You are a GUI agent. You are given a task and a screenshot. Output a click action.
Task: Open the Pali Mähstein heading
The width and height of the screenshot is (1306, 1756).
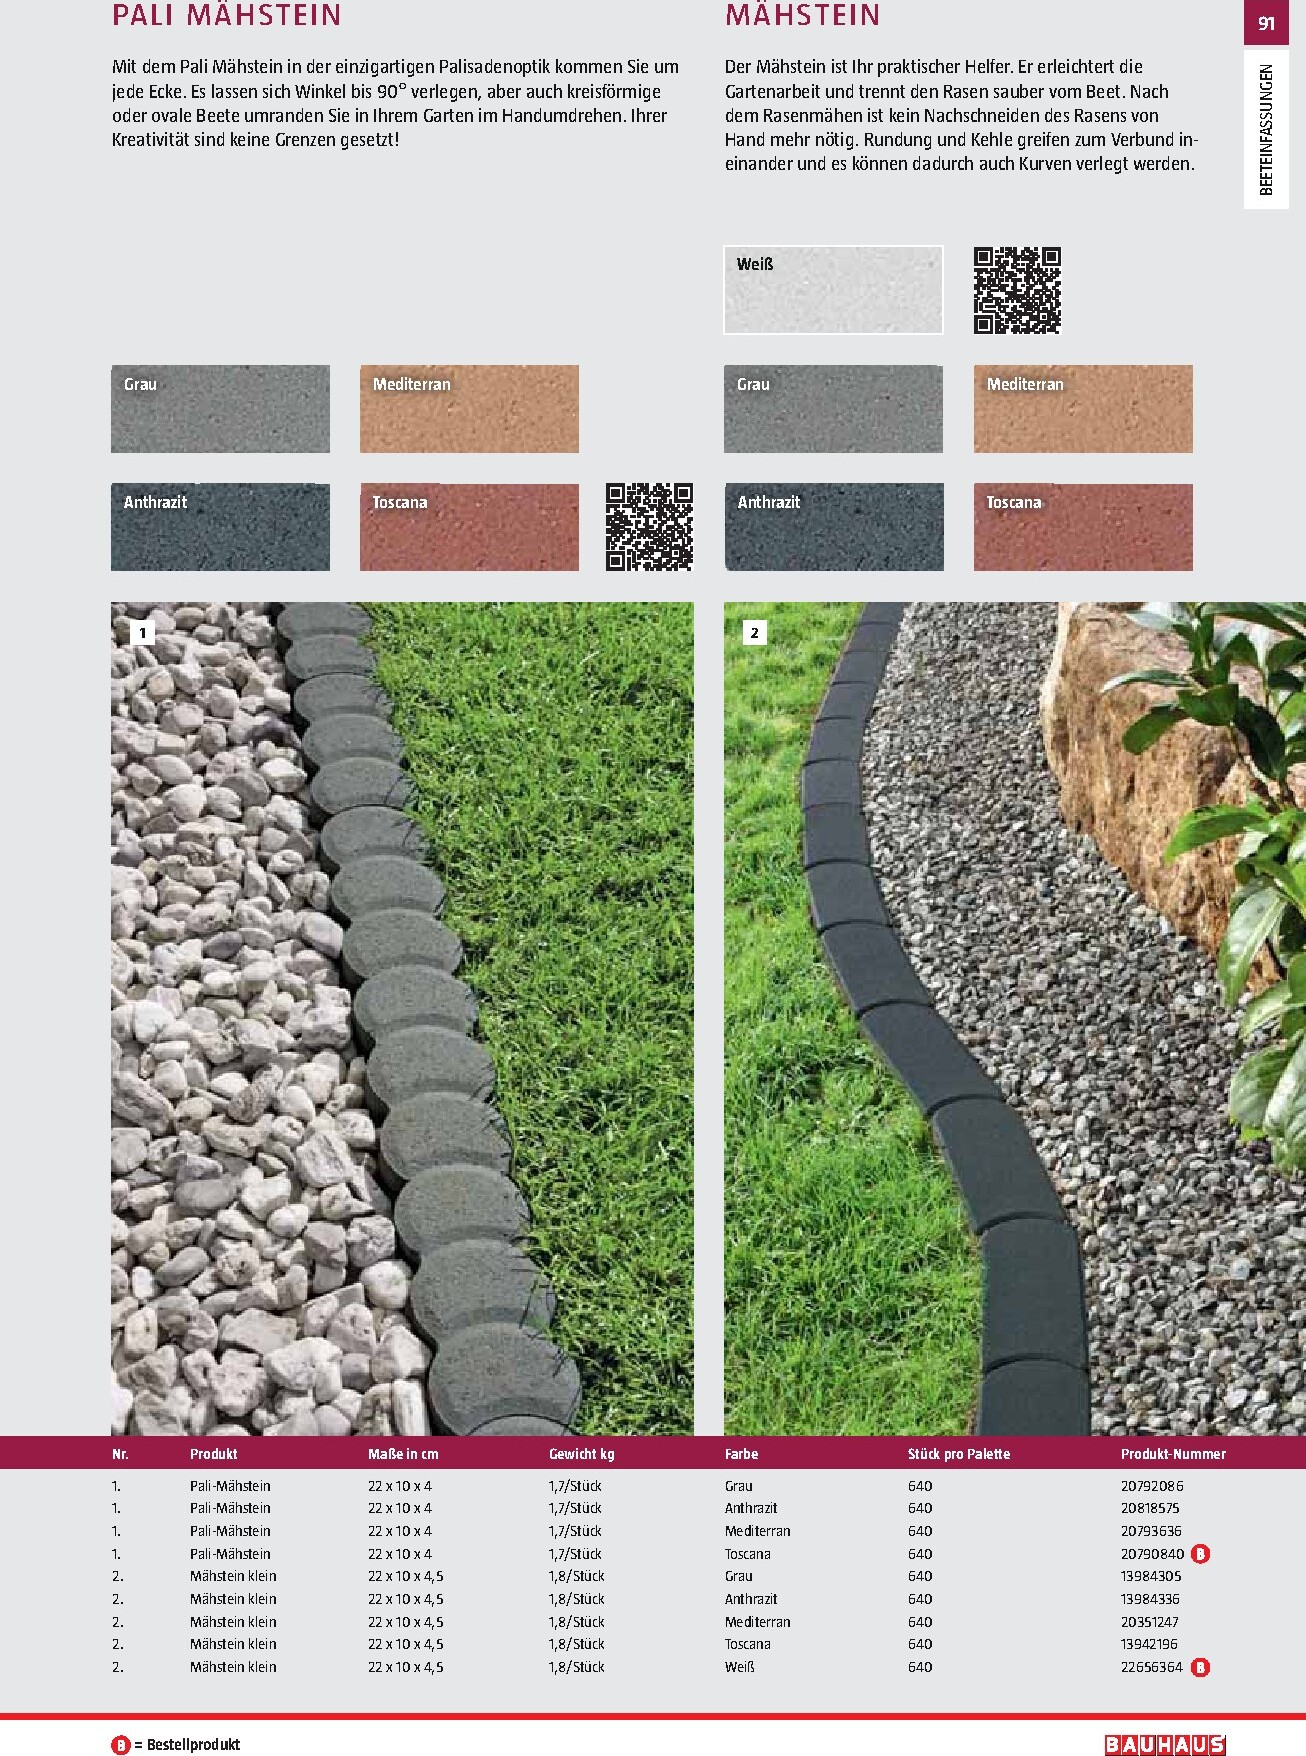pos(227,16)
